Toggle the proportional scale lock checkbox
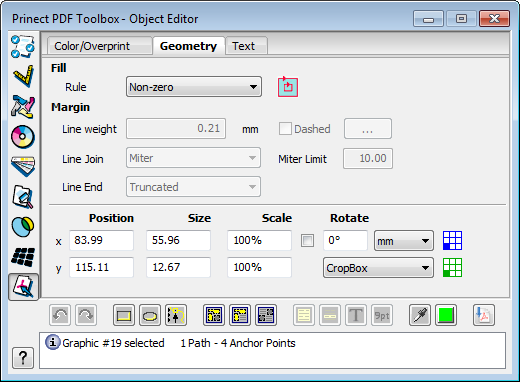Image resolution: width=520 pixels, height=382 pixels. (x=307, y=240)
